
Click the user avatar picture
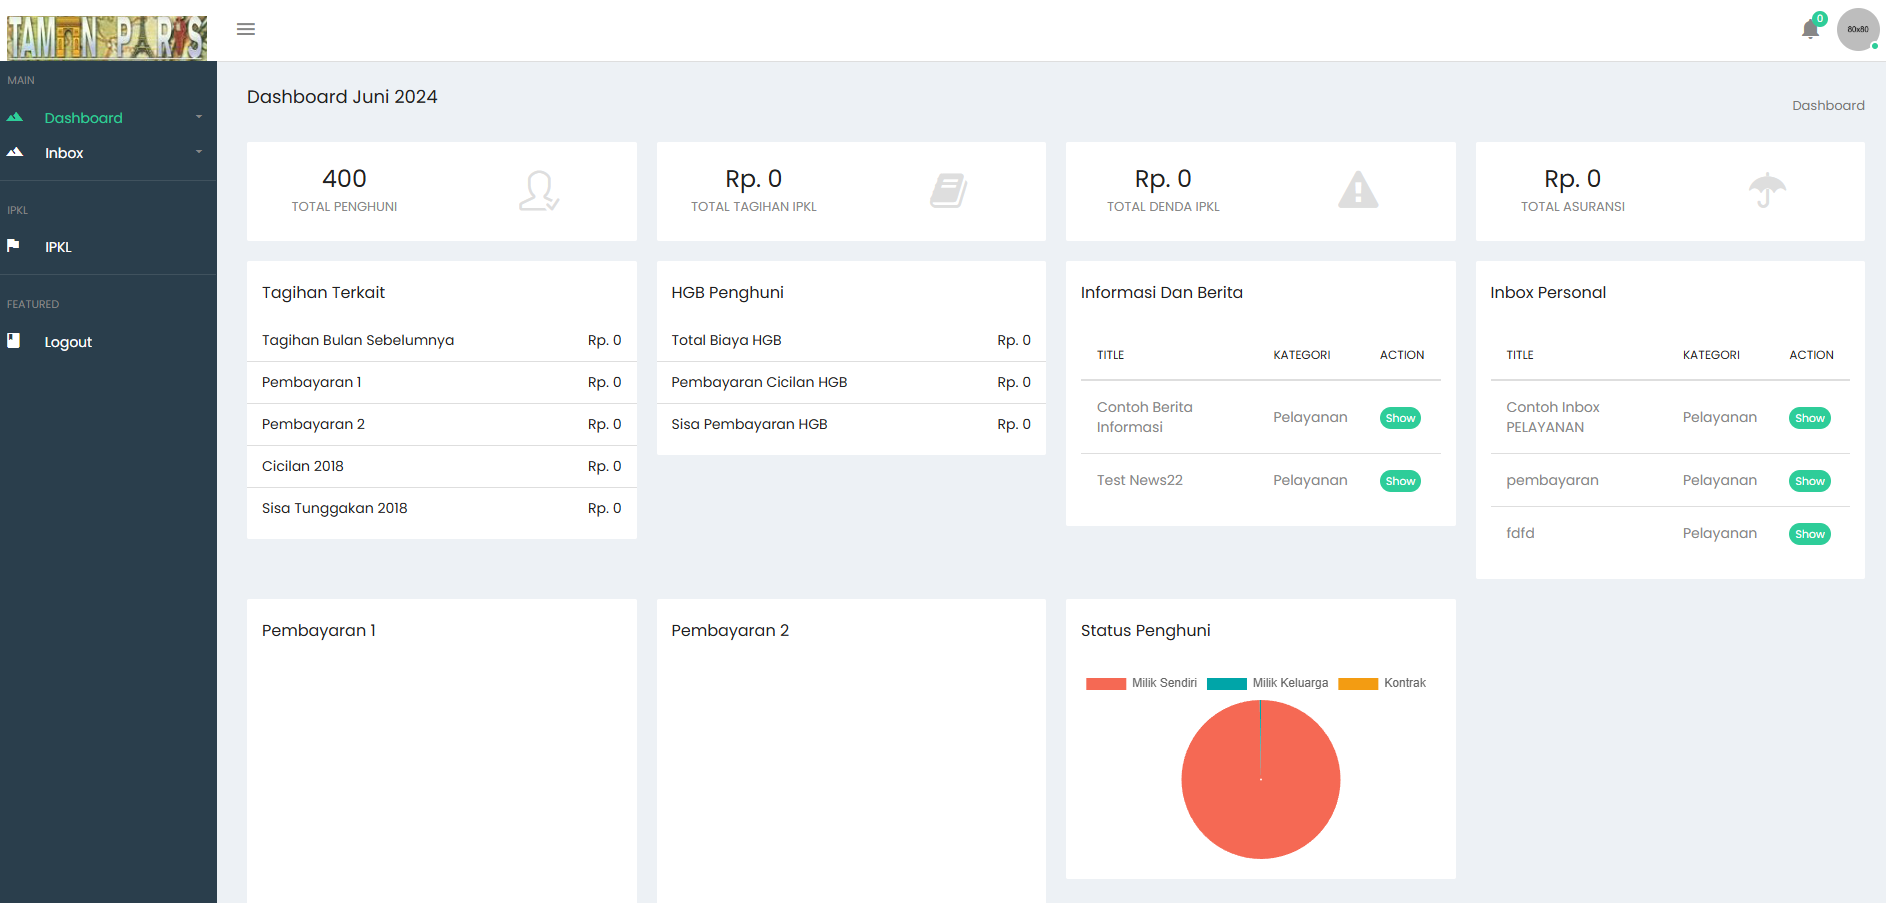pyautogui.click(x=1857, y=29)
